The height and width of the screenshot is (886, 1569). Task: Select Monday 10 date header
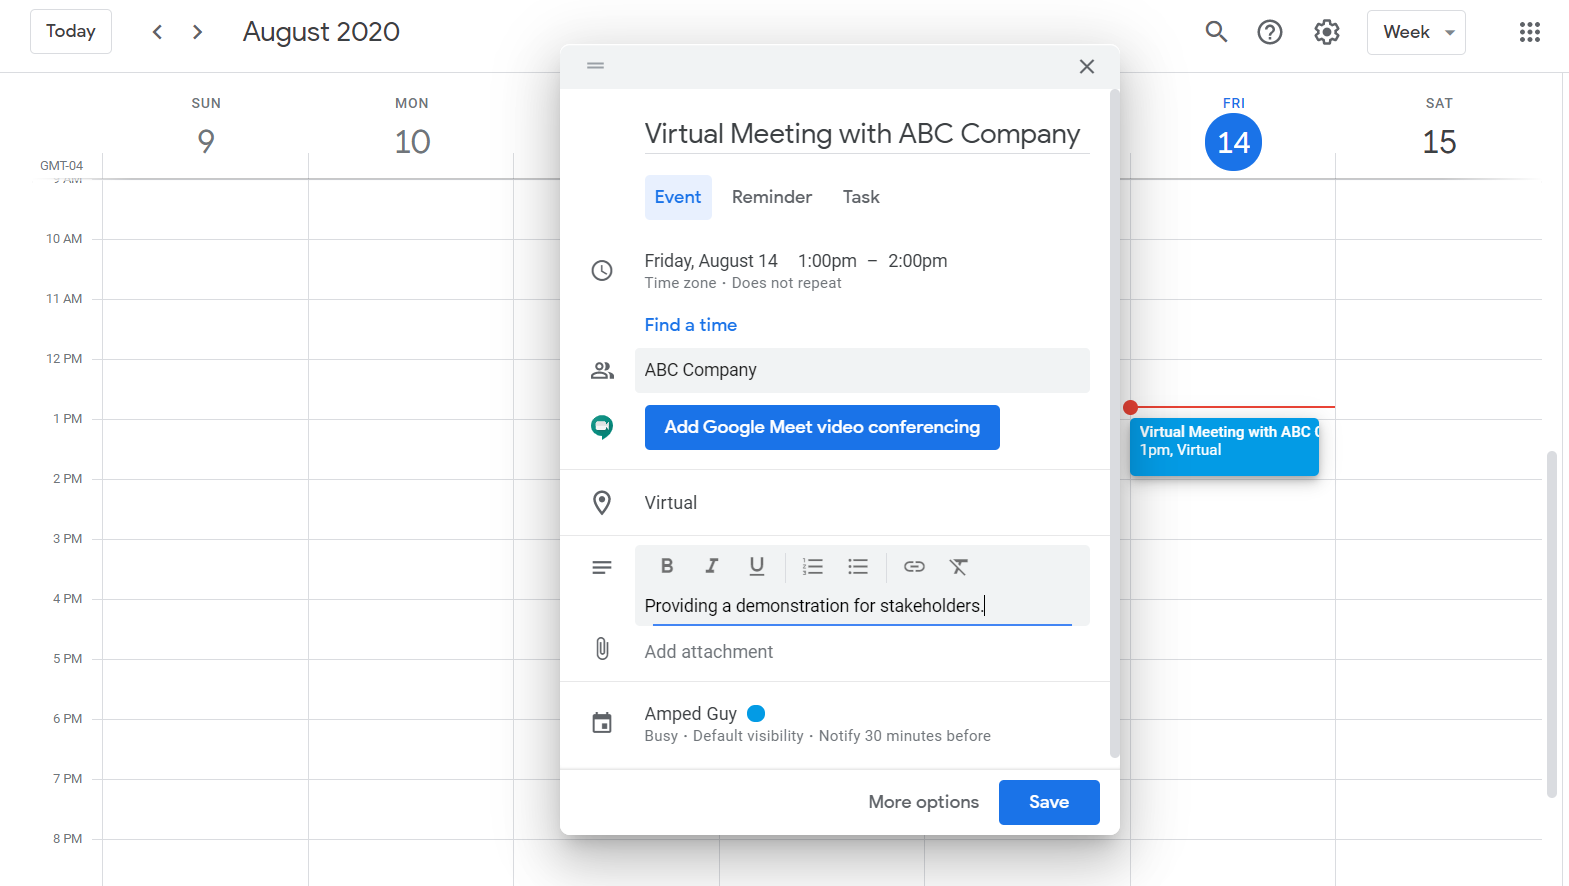pos(412,142)
